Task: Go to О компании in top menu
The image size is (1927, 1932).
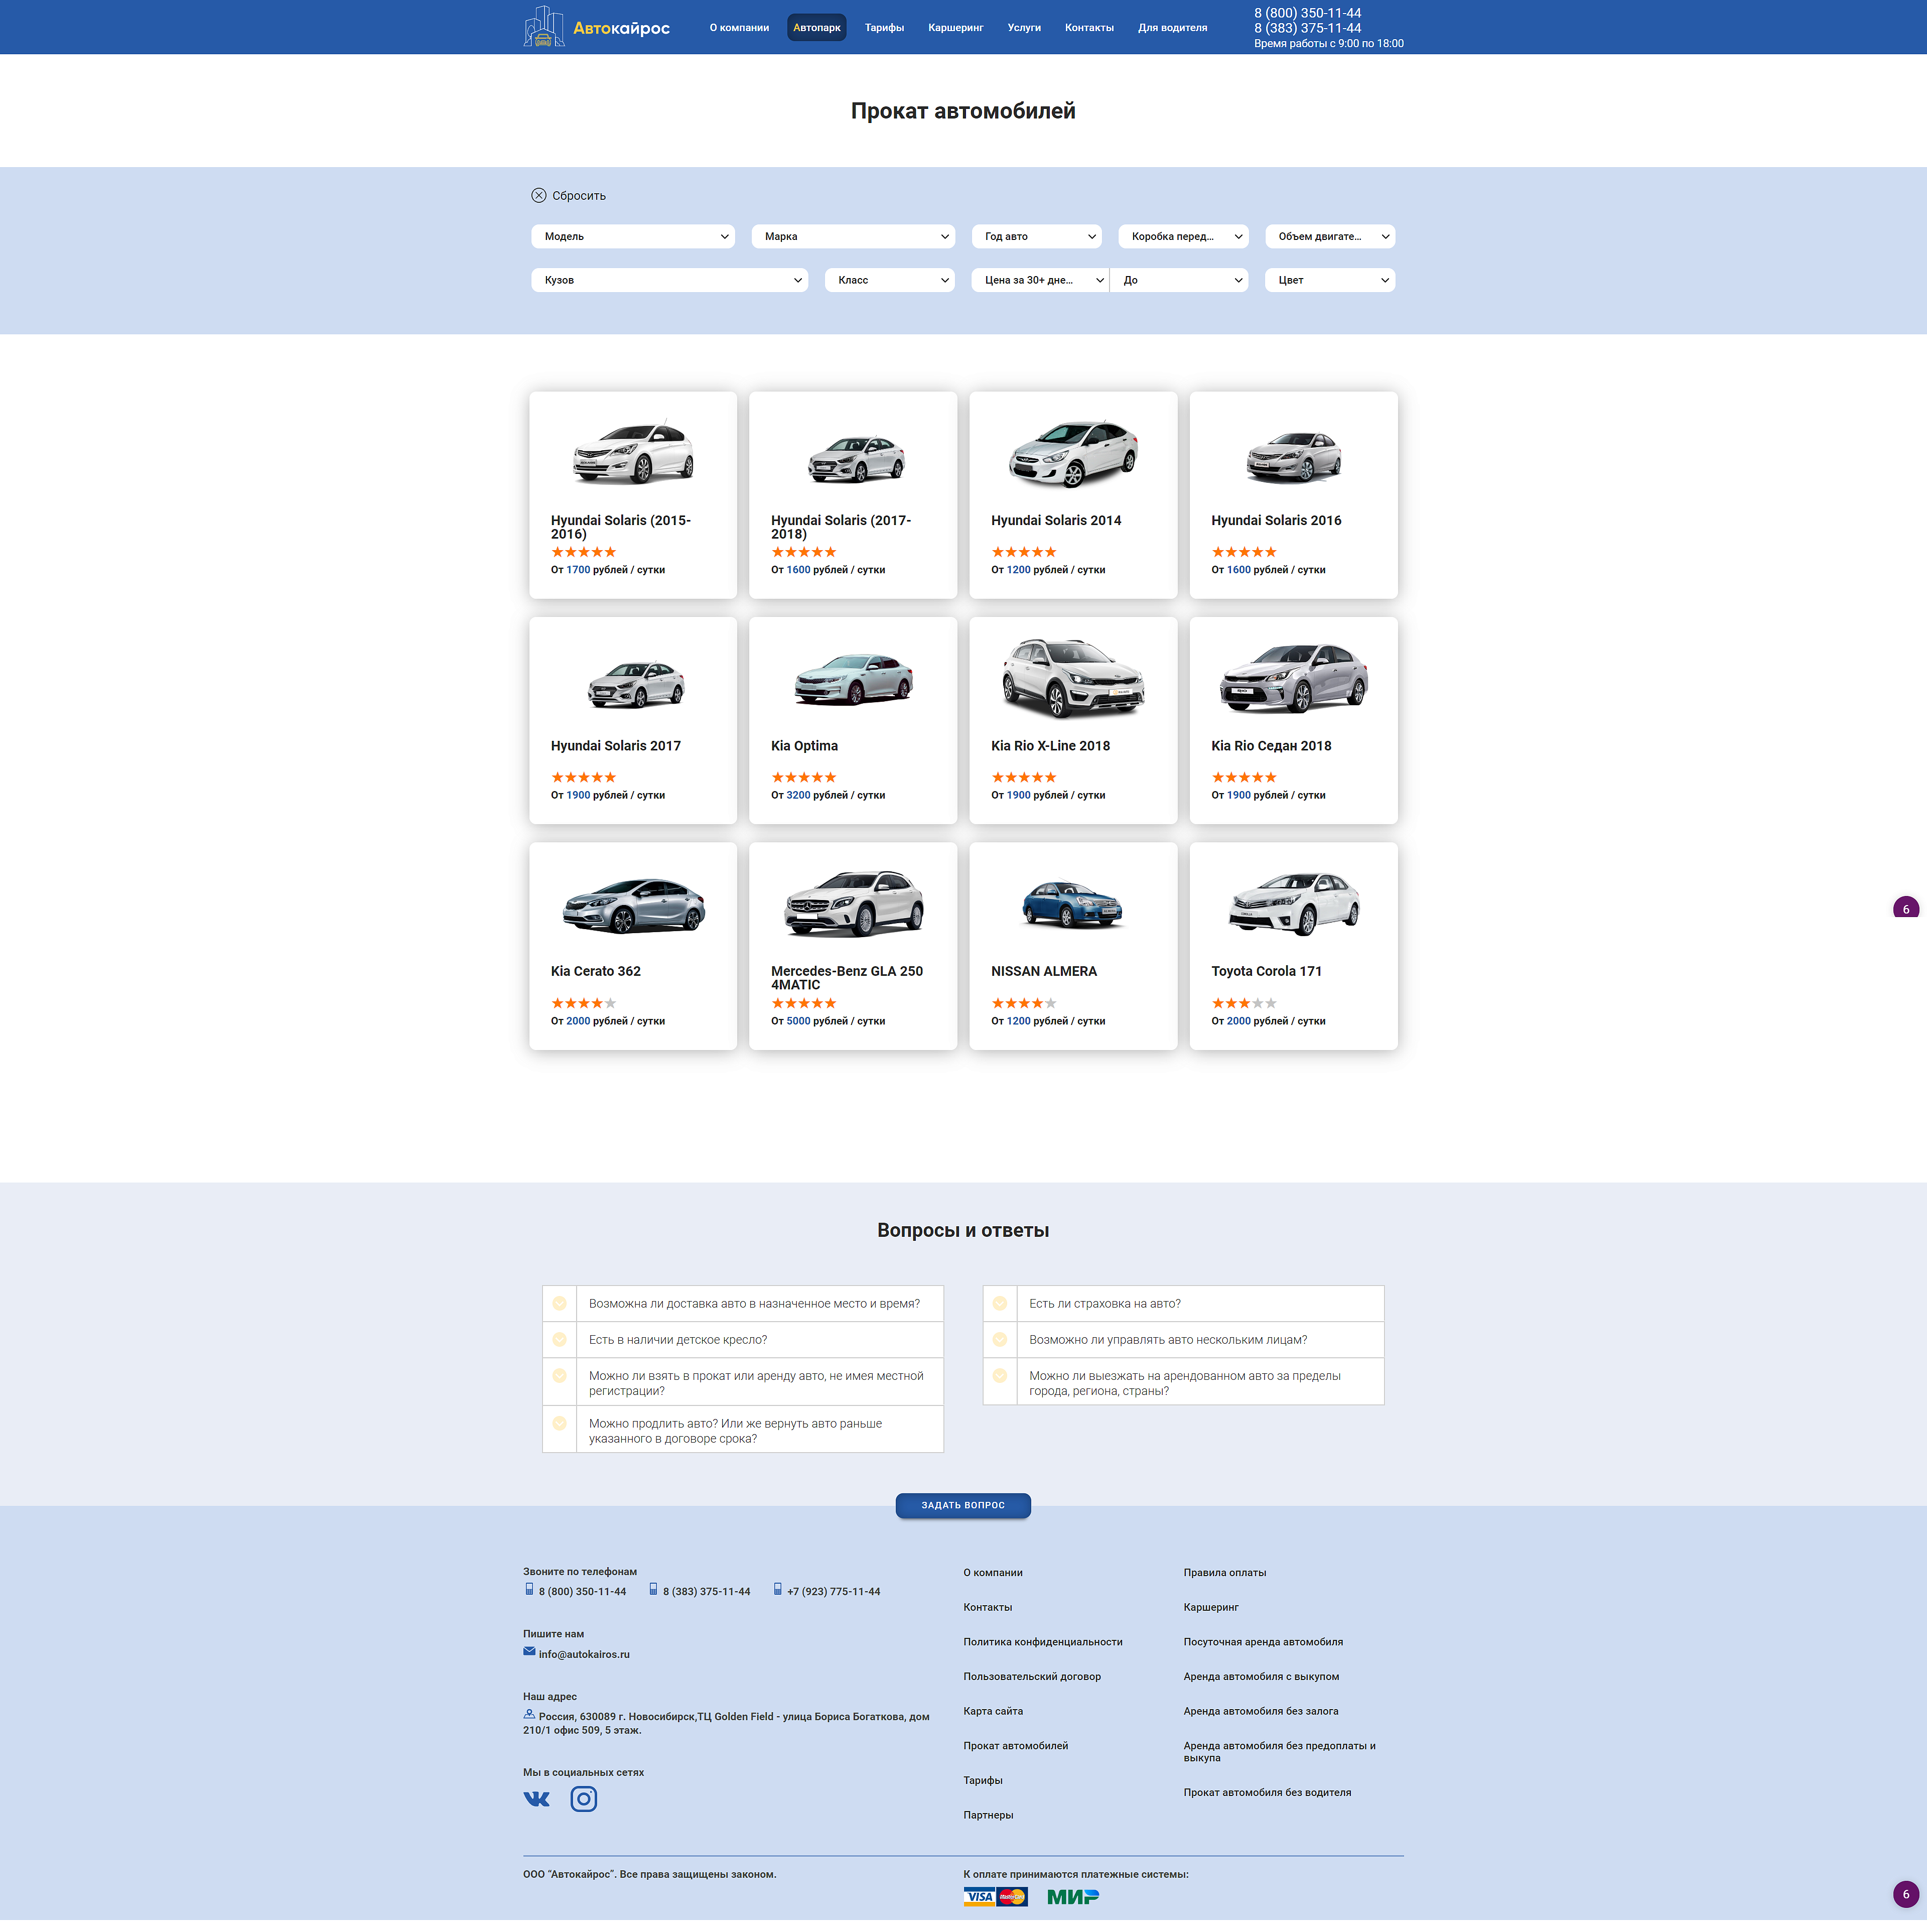Action: [739, 28]
